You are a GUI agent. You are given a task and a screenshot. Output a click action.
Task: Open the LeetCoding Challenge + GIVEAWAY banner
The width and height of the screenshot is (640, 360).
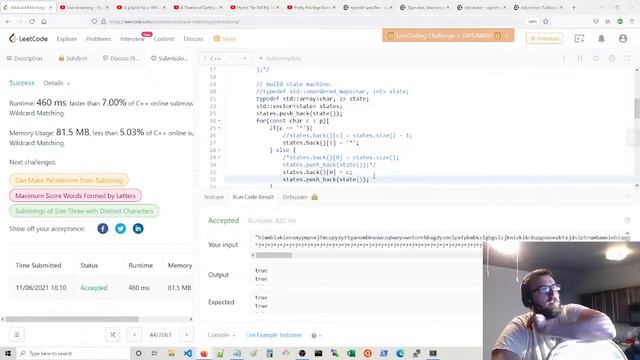coord(448,36)
